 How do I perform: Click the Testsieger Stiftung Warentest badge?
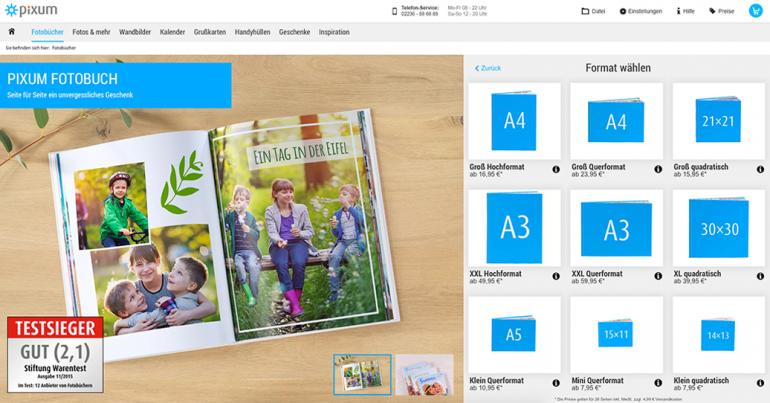tap(55, 354)
